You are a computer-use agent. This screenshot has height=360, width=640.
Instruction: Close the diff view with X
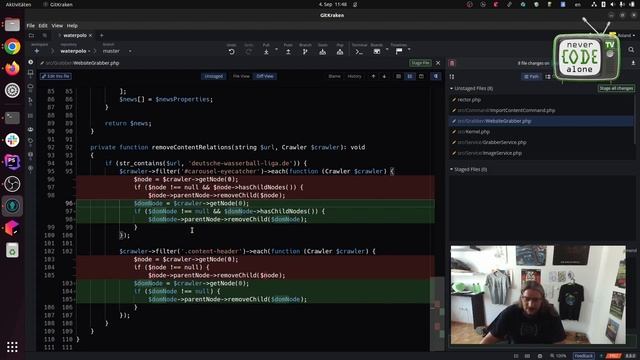(438, 63)
